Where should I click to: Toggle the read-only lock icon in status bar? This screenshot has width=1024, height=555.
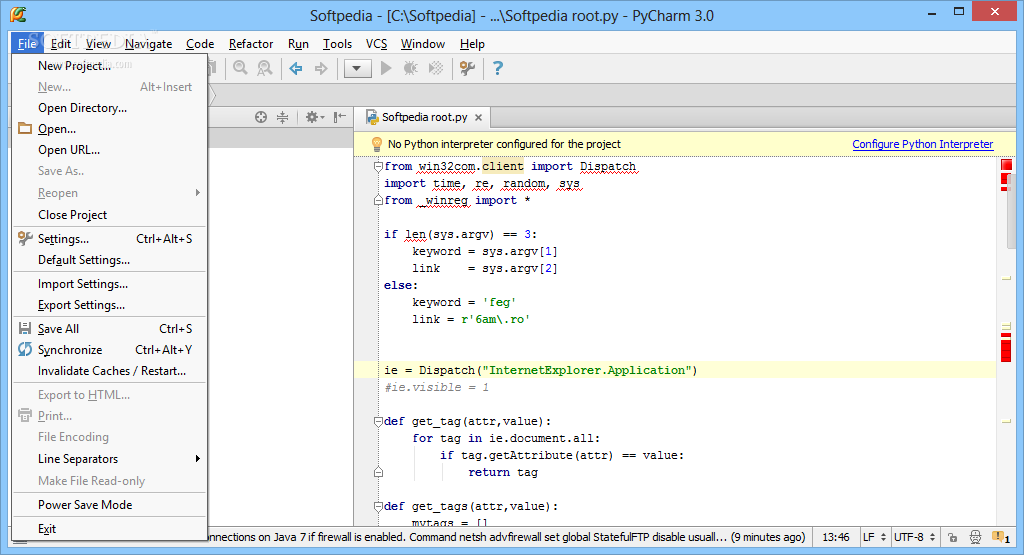(952, 537)
